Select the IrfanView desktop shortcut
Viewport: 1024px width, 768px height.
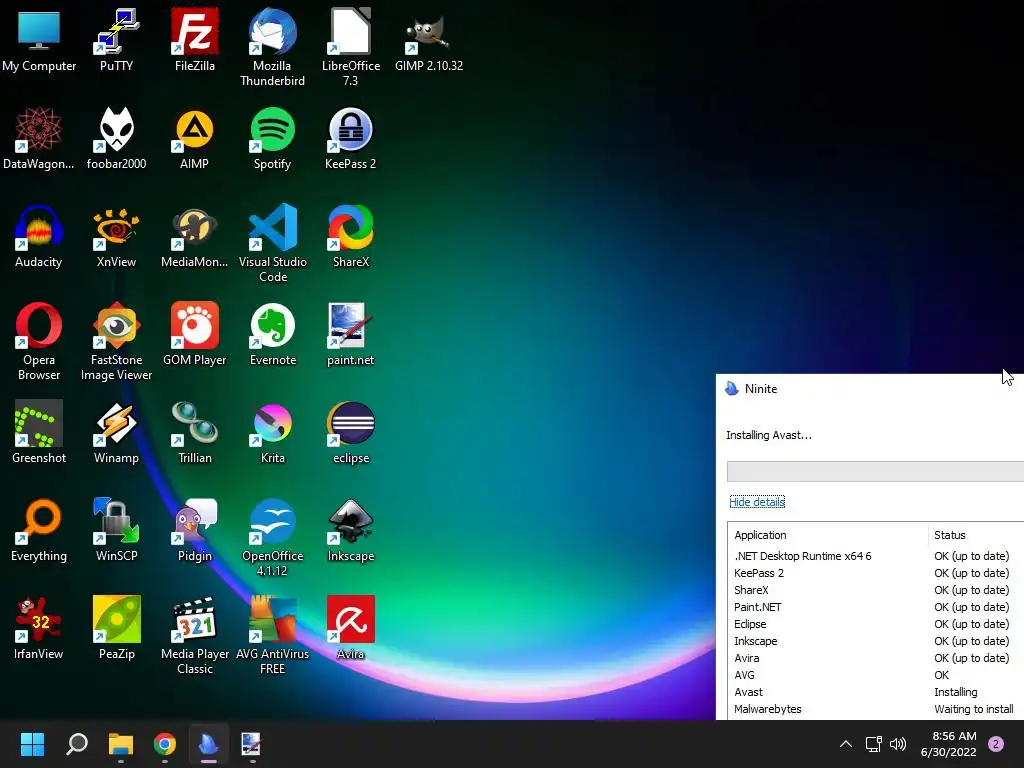[x=39, y=628]
